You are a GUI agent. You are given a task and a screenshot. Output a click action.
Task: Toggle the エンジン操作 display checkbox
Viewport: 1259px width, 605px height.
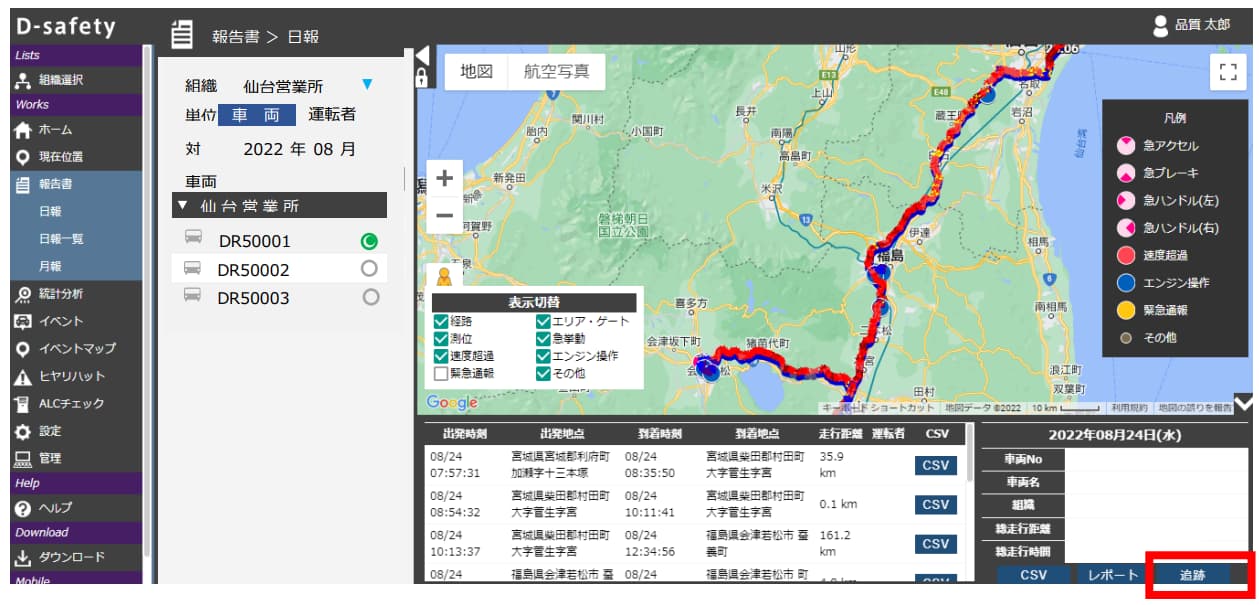click(x=543, y=356)
